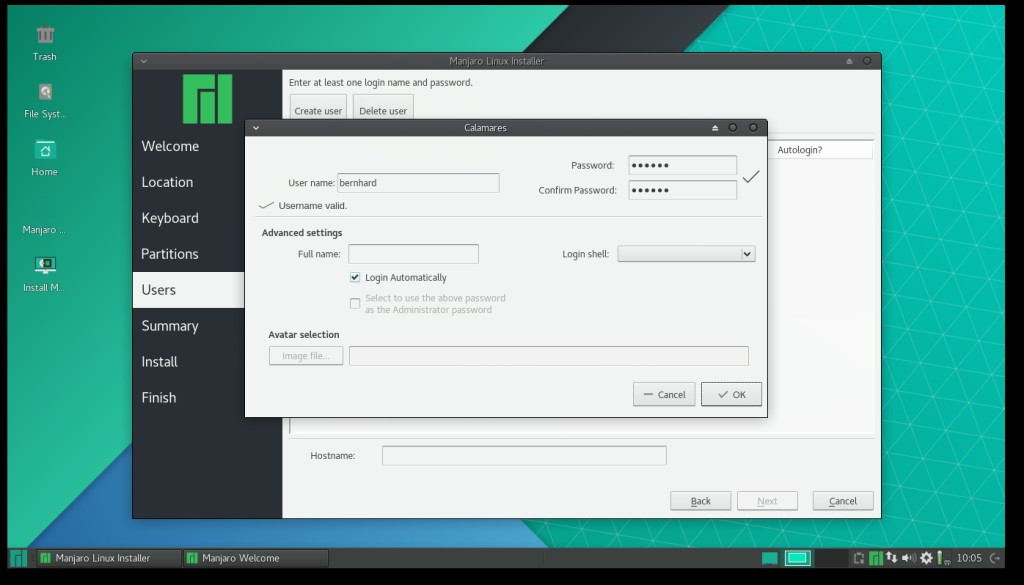The height and width of the screenshot is (585, 1024).
Task: Click the 'Avatar selection' heading
Action: pyautogui.click(x=304, y=334)
